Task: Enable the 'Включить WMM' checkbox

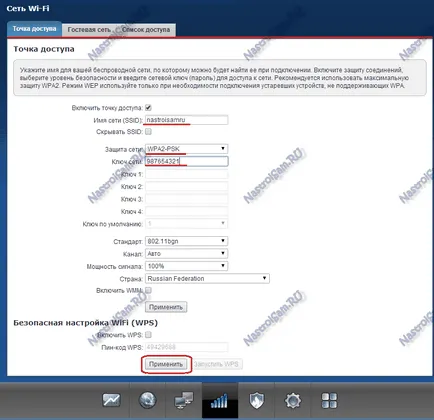Action: (148, 290)
